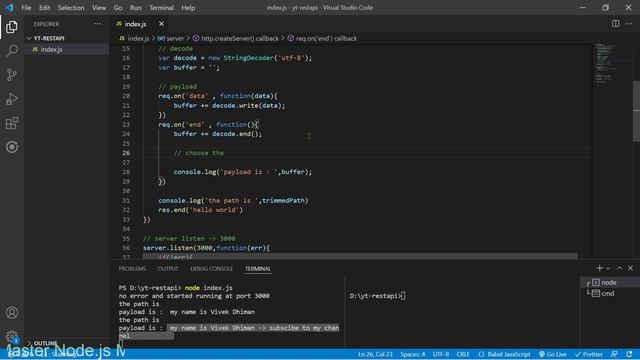This screenshot has height=360, width=640.
Task: Select the node terminal in terminal list
Action: (x=610, y=282)
